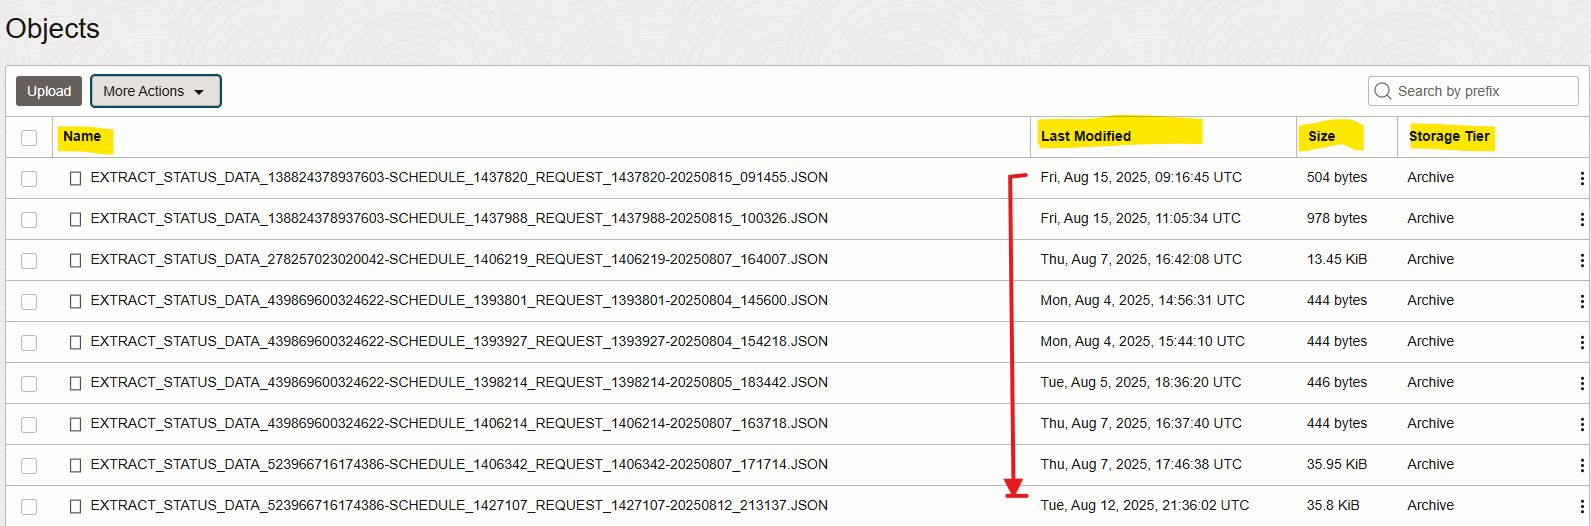The width and height of the screenshot is (1591, 526).
Task: Open actions menu for SCHEDULE_1406214 row
Action: coord(1582,424)
